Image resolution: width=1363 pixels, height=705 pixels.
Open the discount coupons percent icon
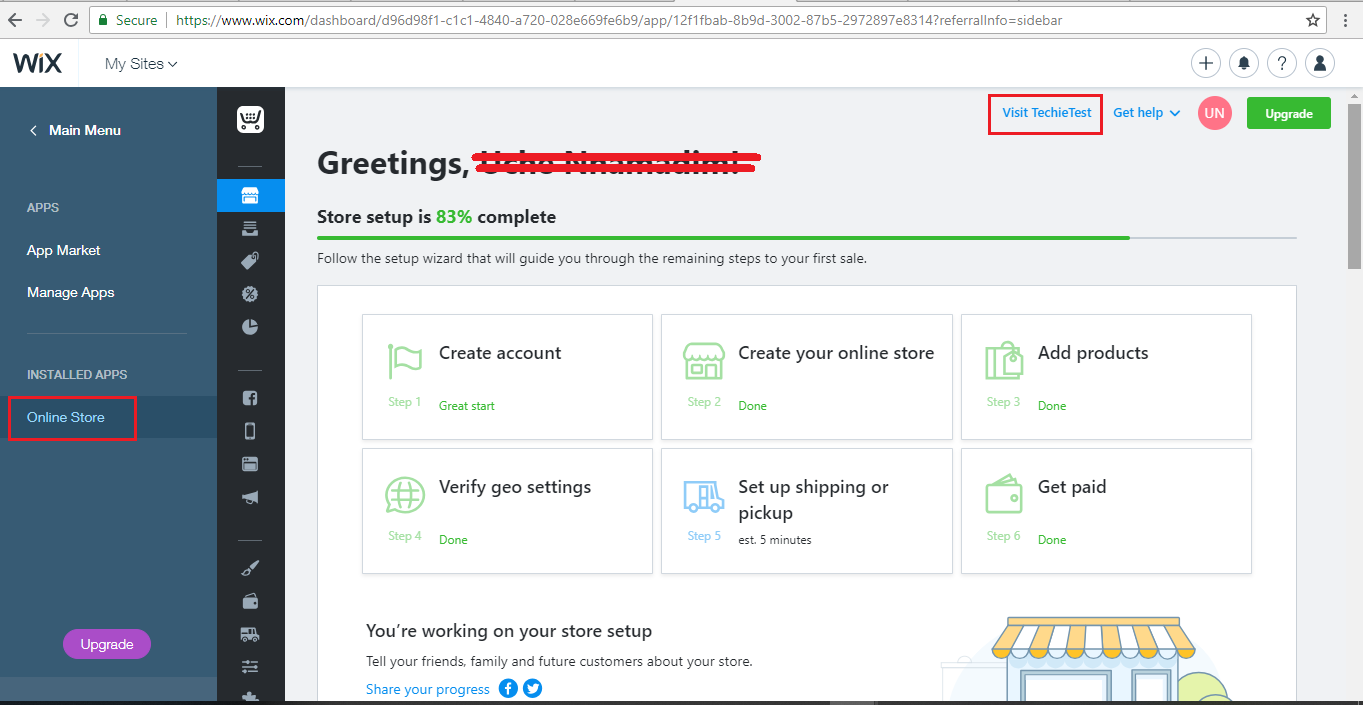[x=250, y=294]
